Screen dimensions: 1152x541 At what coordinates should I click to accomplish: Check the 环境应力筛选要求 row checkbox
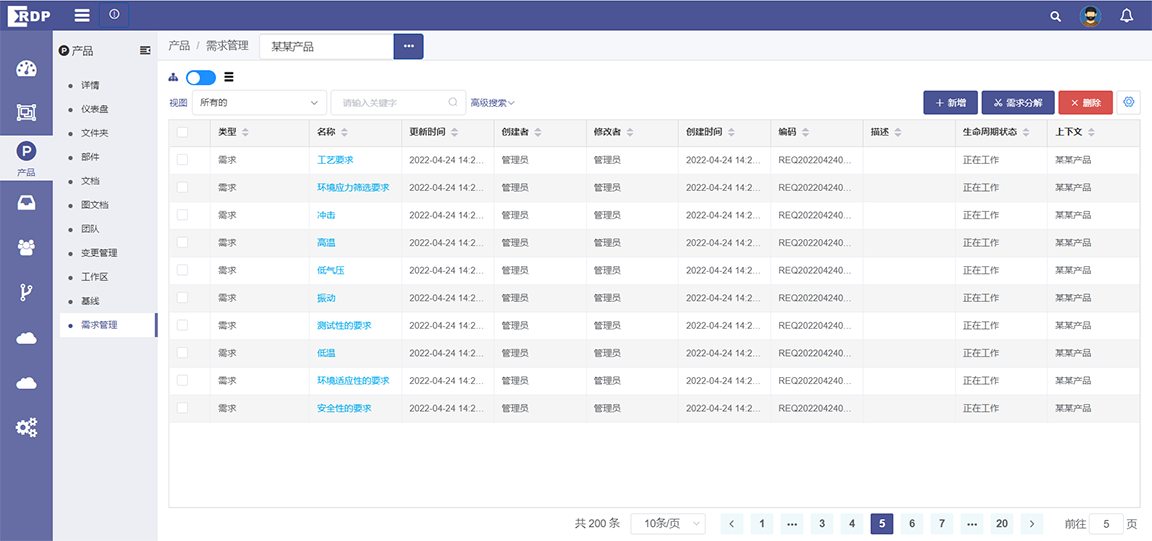[182, 187]
